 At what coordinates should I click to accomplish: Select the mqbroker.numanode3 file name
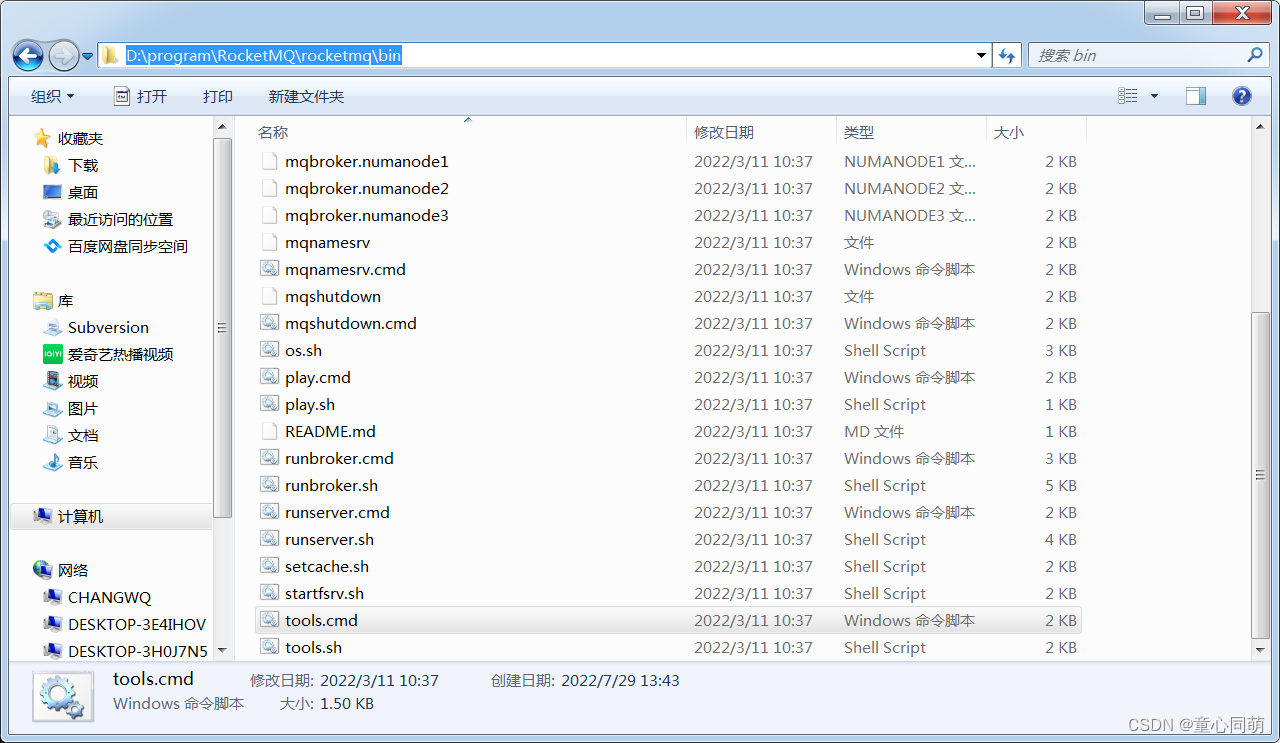click(x=367, y=215)
